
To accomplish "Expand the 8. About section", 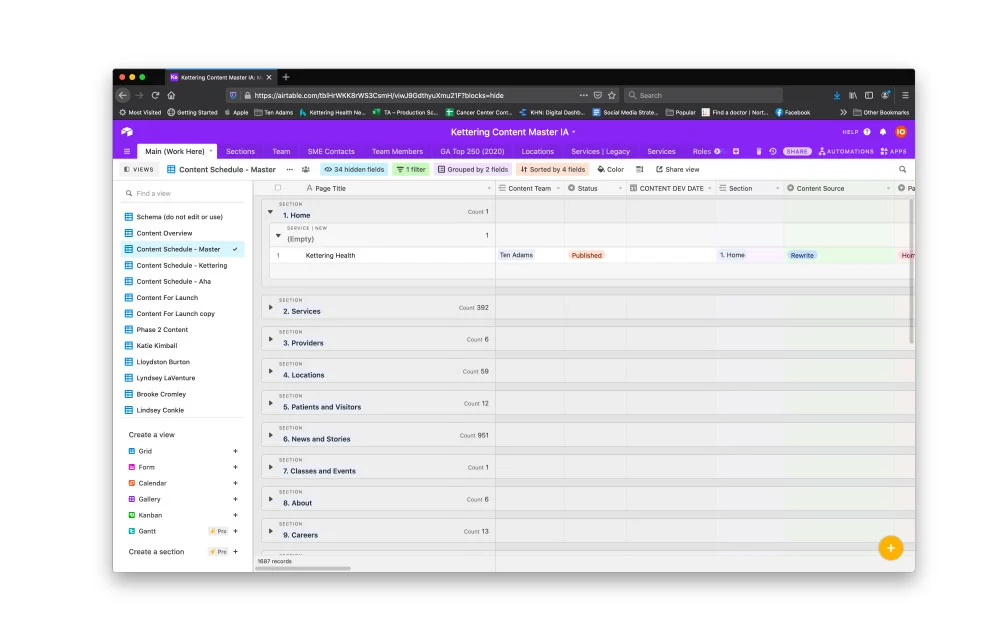I will [270, 499].
